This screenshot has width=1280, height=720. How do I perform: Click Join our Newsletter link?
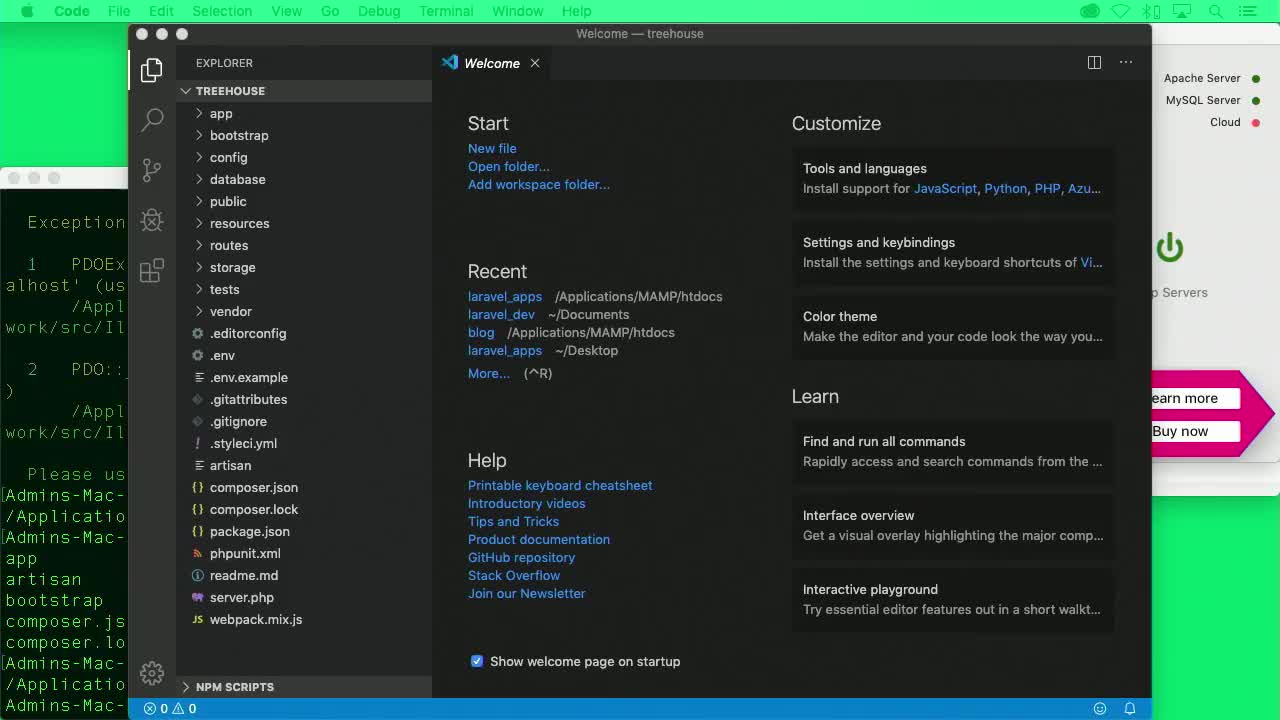(527, 593)
